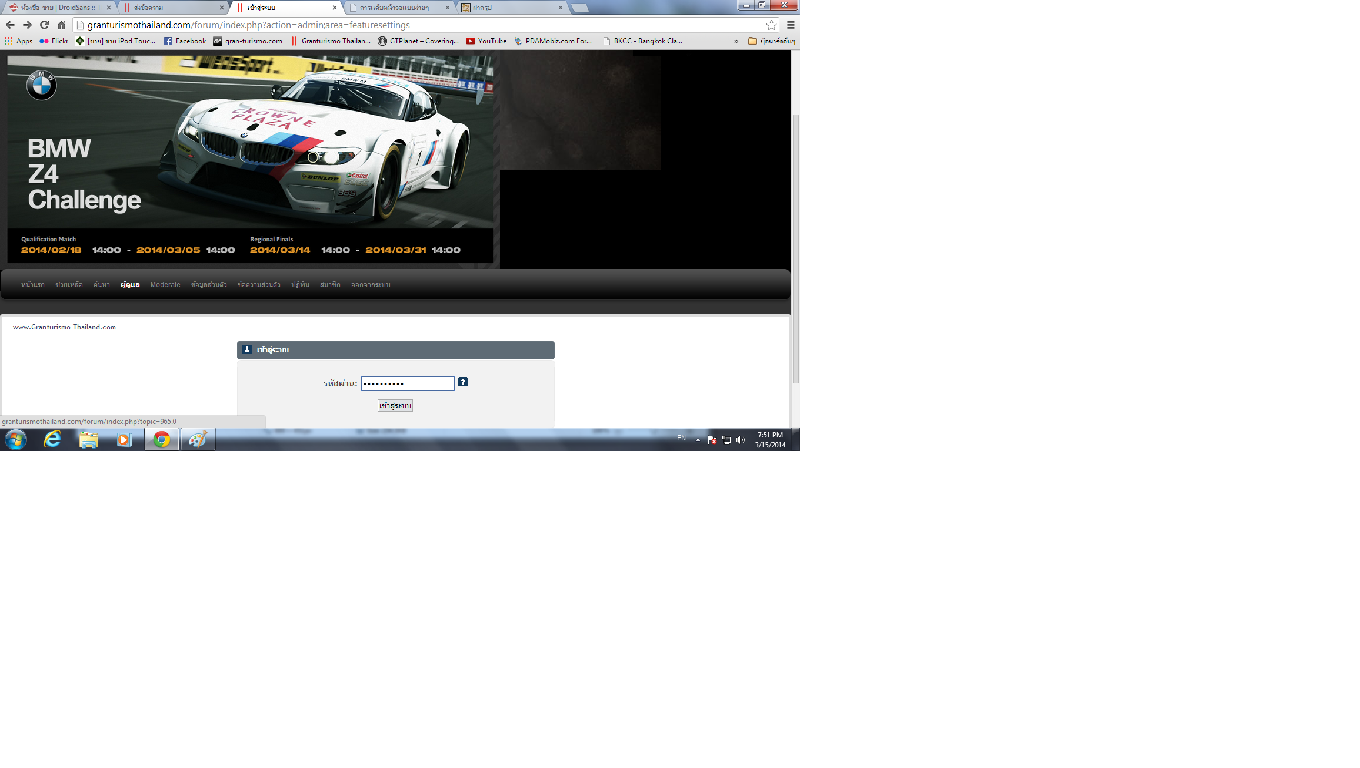Select the bold ผู้ดูแล menu item
The height and width of the screenshot is (768, 1360).
(x=129, y=285)
